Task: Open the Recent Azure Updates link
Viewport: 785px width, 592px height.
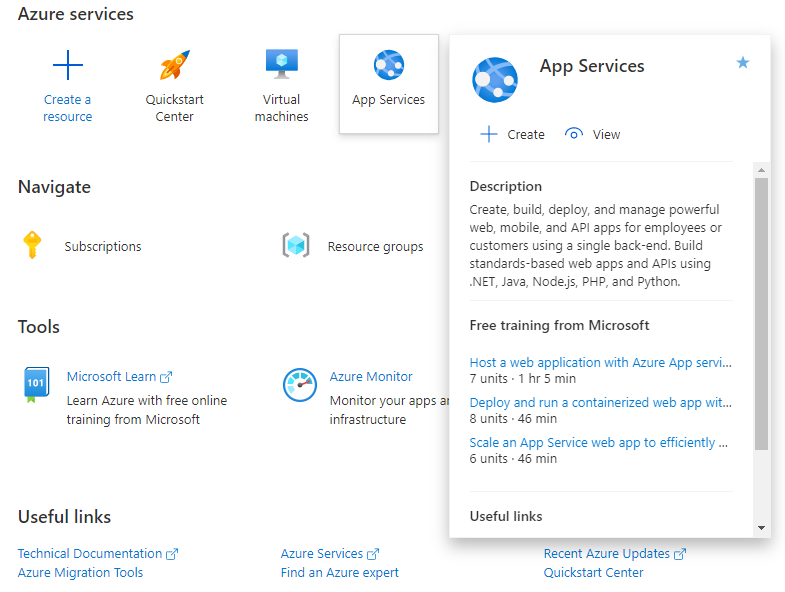Action: pos(606,554)
